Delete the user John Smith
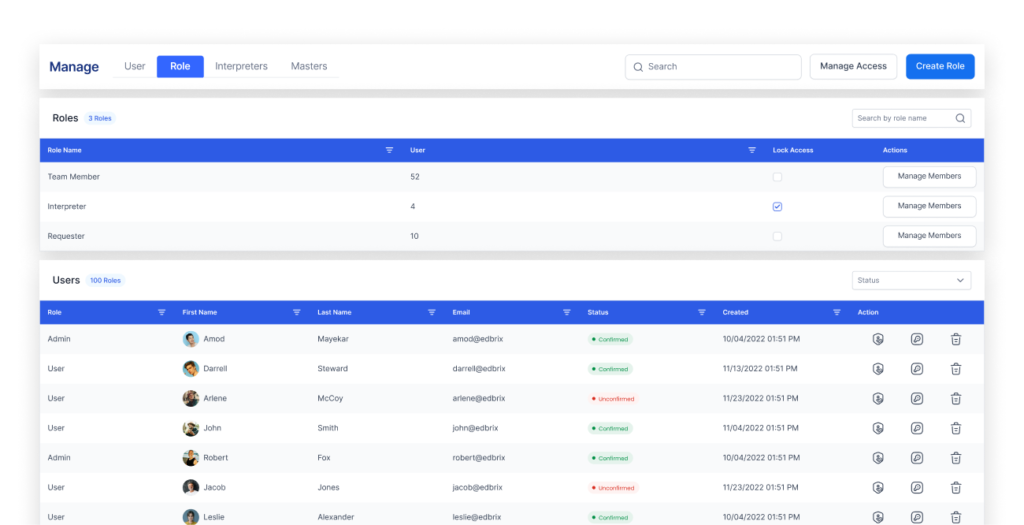Viewport: 1024px width, 525px height. coord(955,428)
